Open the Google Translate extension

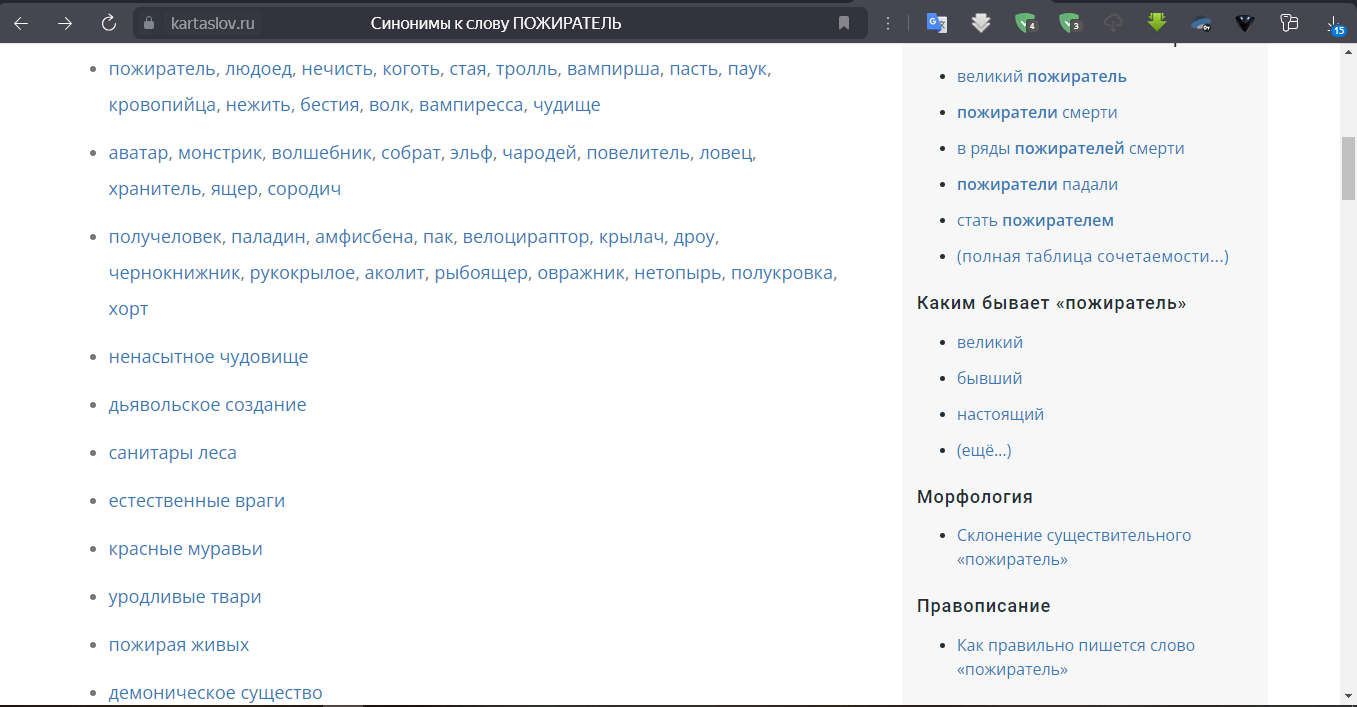click(x=936, y=23)
